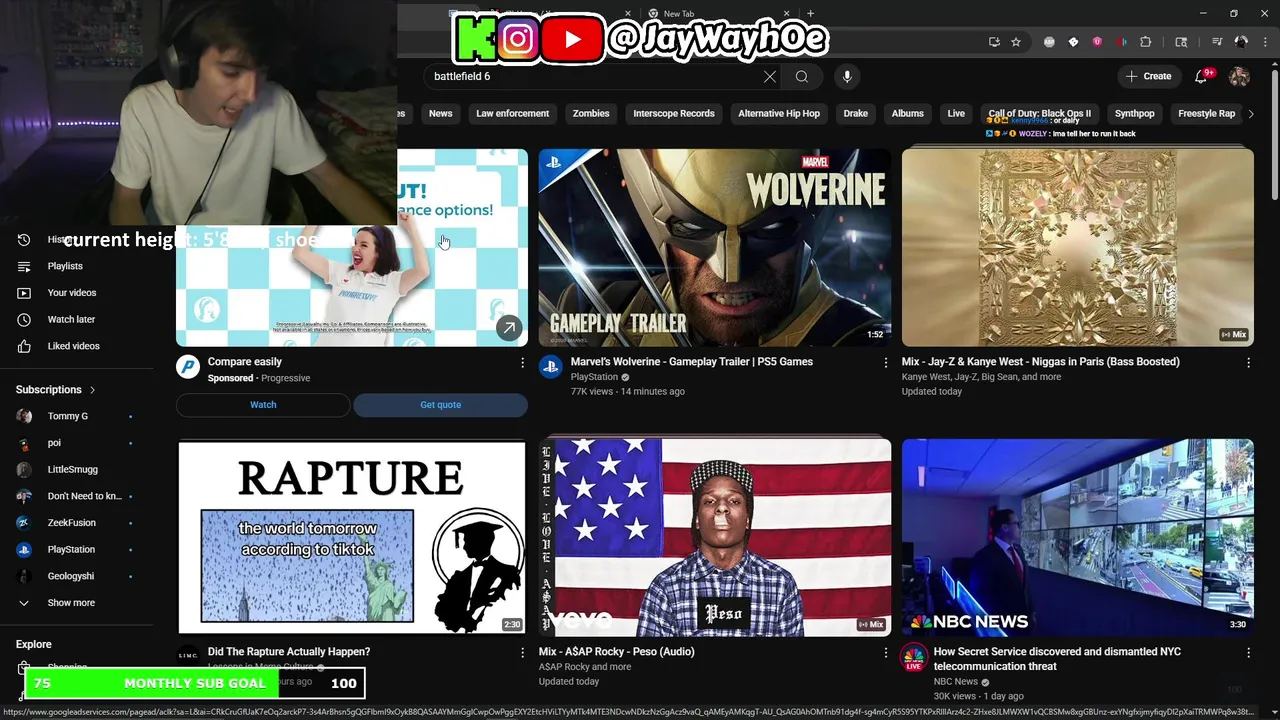Open YouTube notifications bell
The height and width of the screenshot is (720, 1280).
(x=1202, y=76)
